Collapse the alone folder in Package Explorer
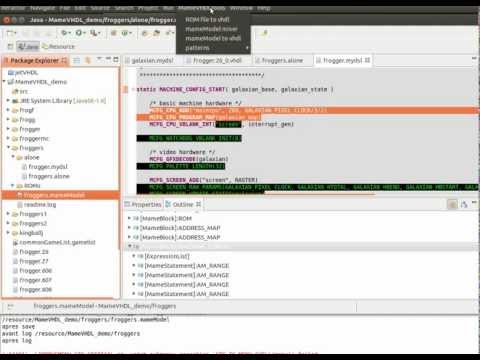 [x=13, y=157]
